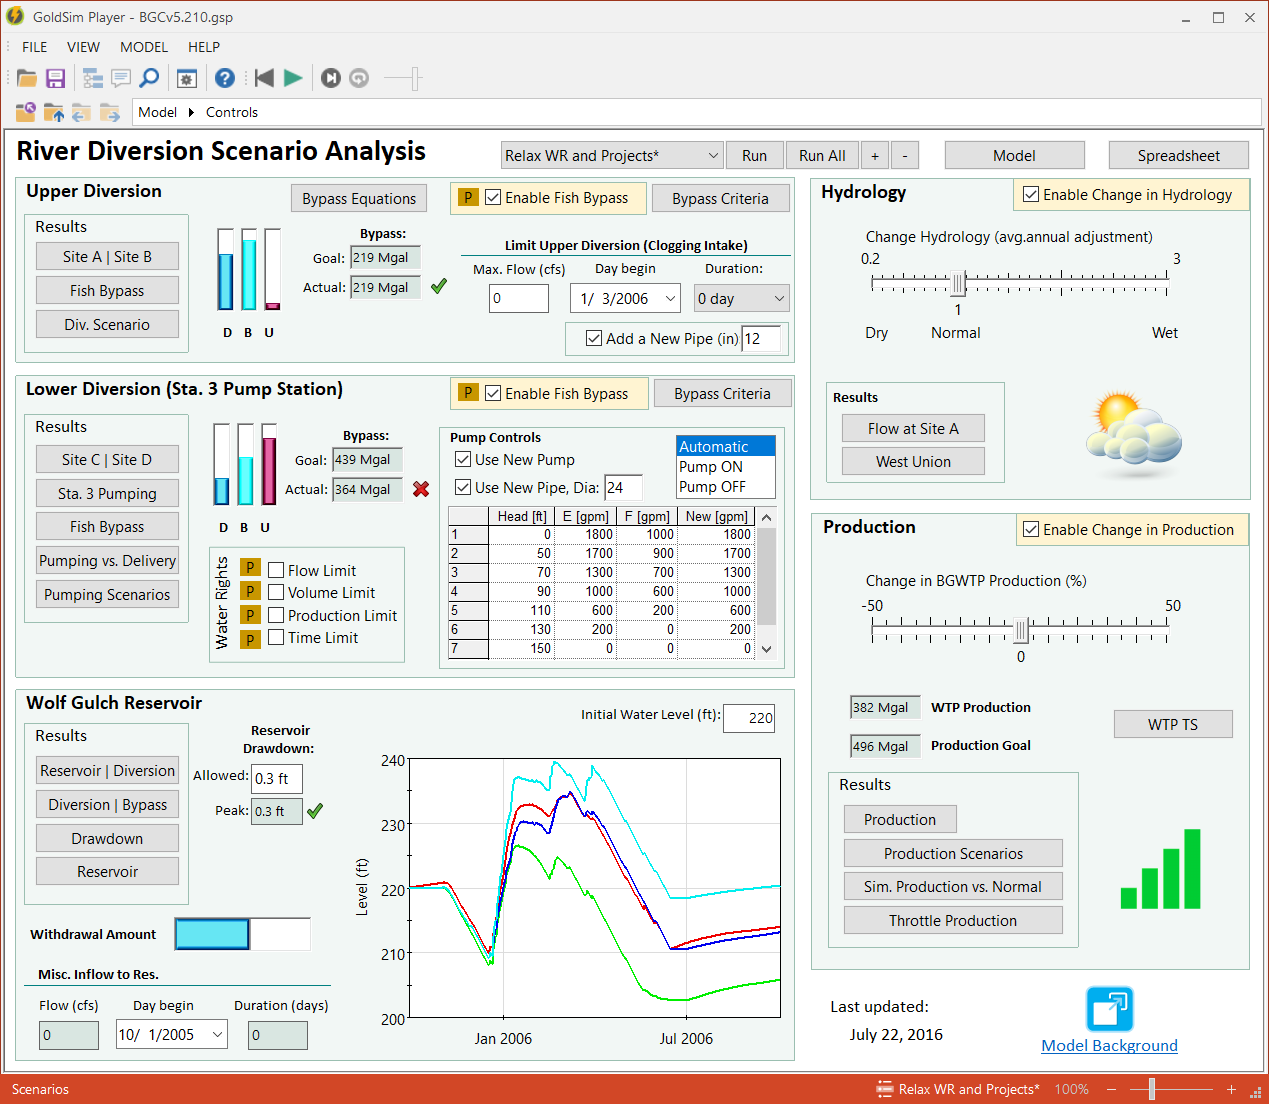Click the simulation settings window icon
The image size is (1269, 1104).
(187, 78)
